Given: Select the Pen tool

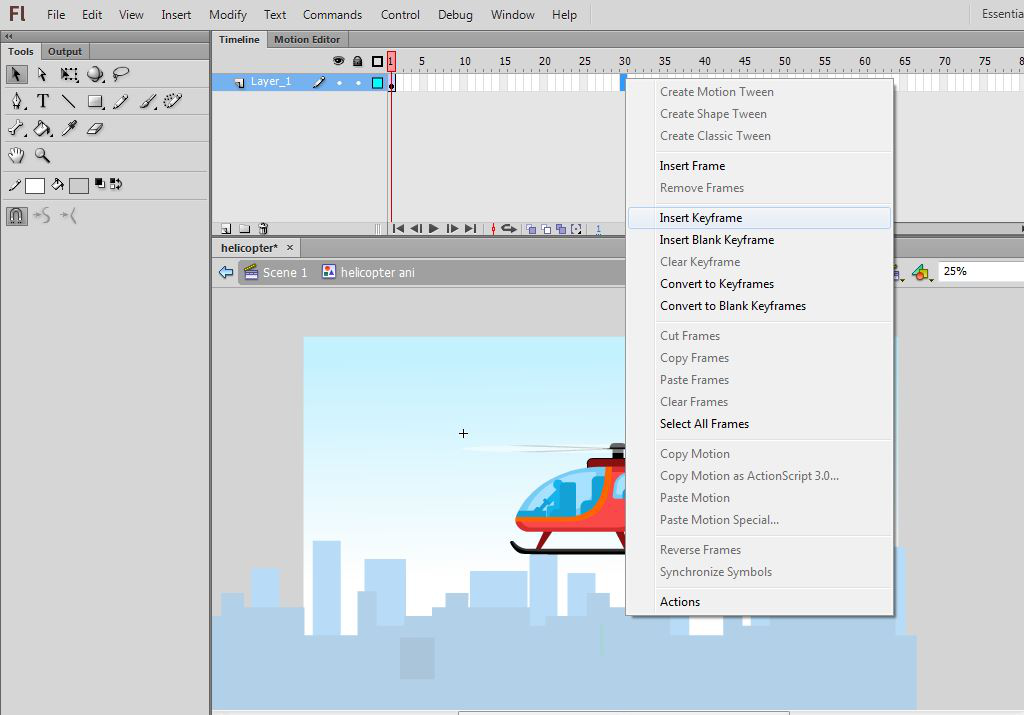Looking at the screenshot, I should click(x=17, y=101).
